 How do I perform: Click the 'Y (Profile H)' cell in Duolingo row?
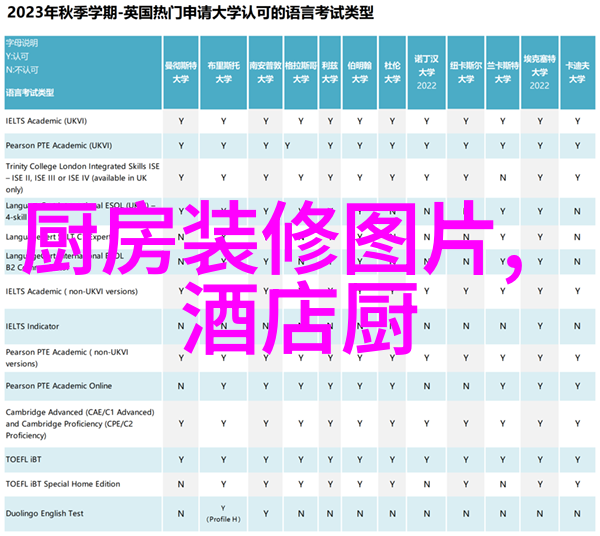[223, 513]
